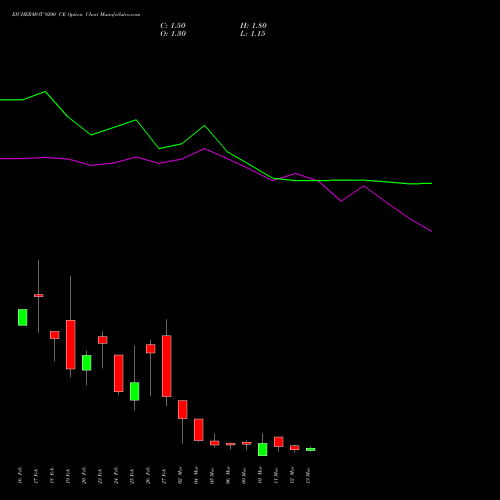This screenshot has height=500, width=500.
Task: Click the red candle above 19 Feb
Action: tap(71, 345)
